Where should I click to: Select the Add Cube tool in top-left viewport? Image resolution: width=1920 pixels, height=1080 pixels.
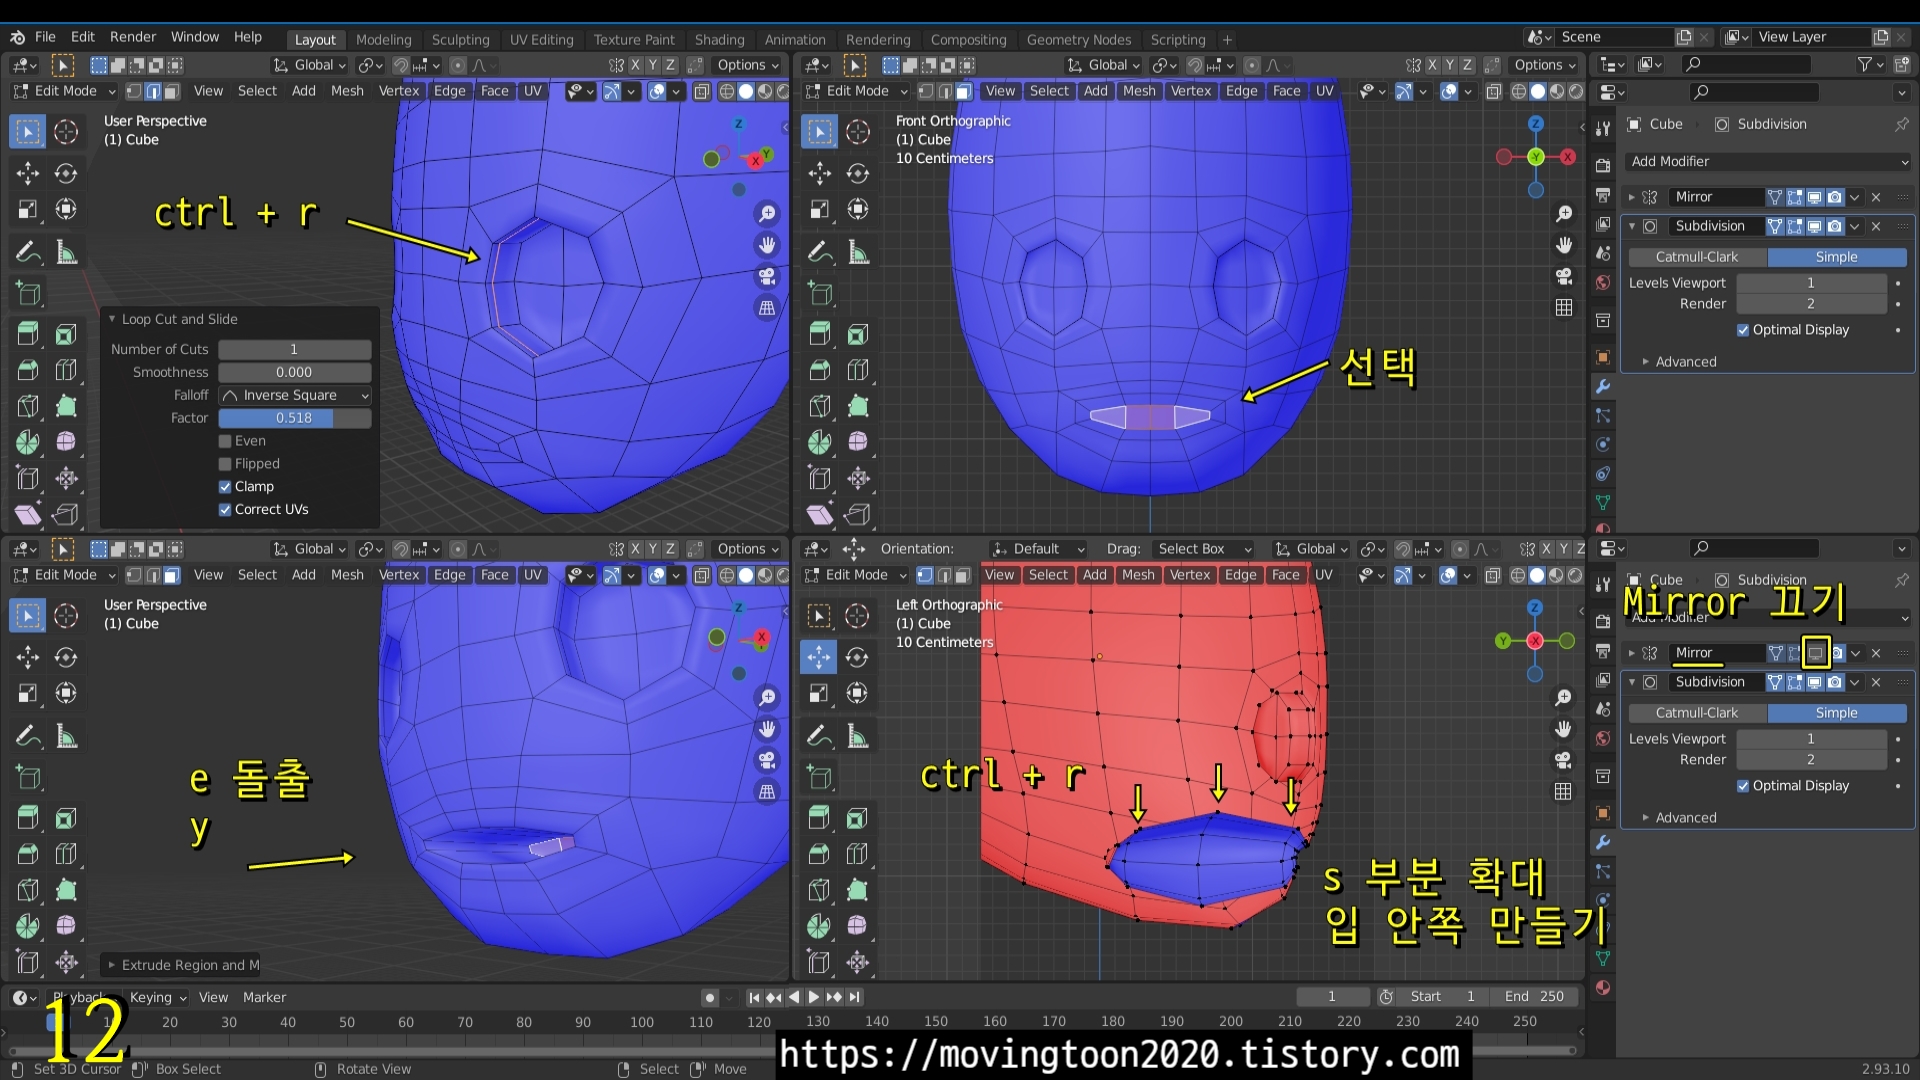[28, 294]
